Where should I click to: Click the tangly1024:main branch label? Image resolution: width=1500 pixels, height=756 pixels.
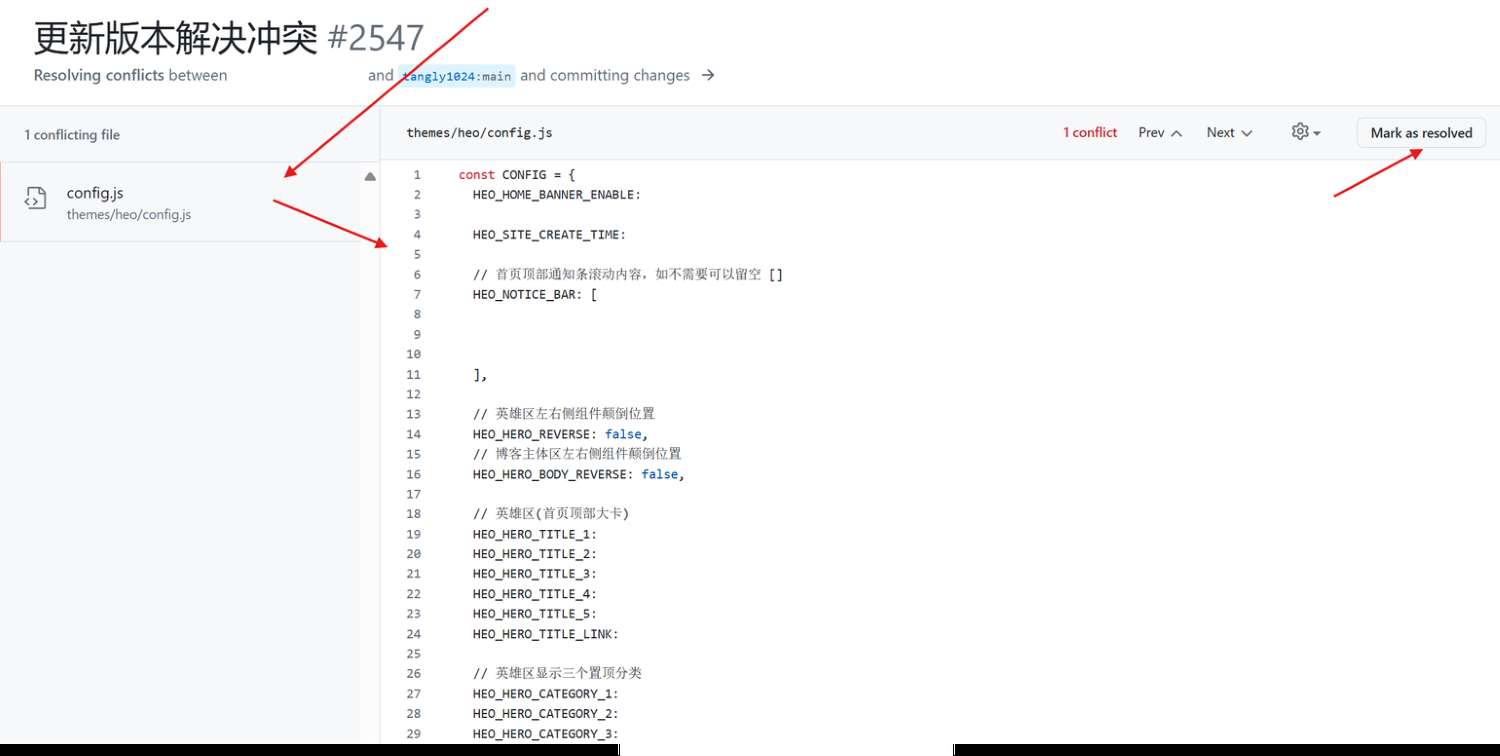coord(457,76)
